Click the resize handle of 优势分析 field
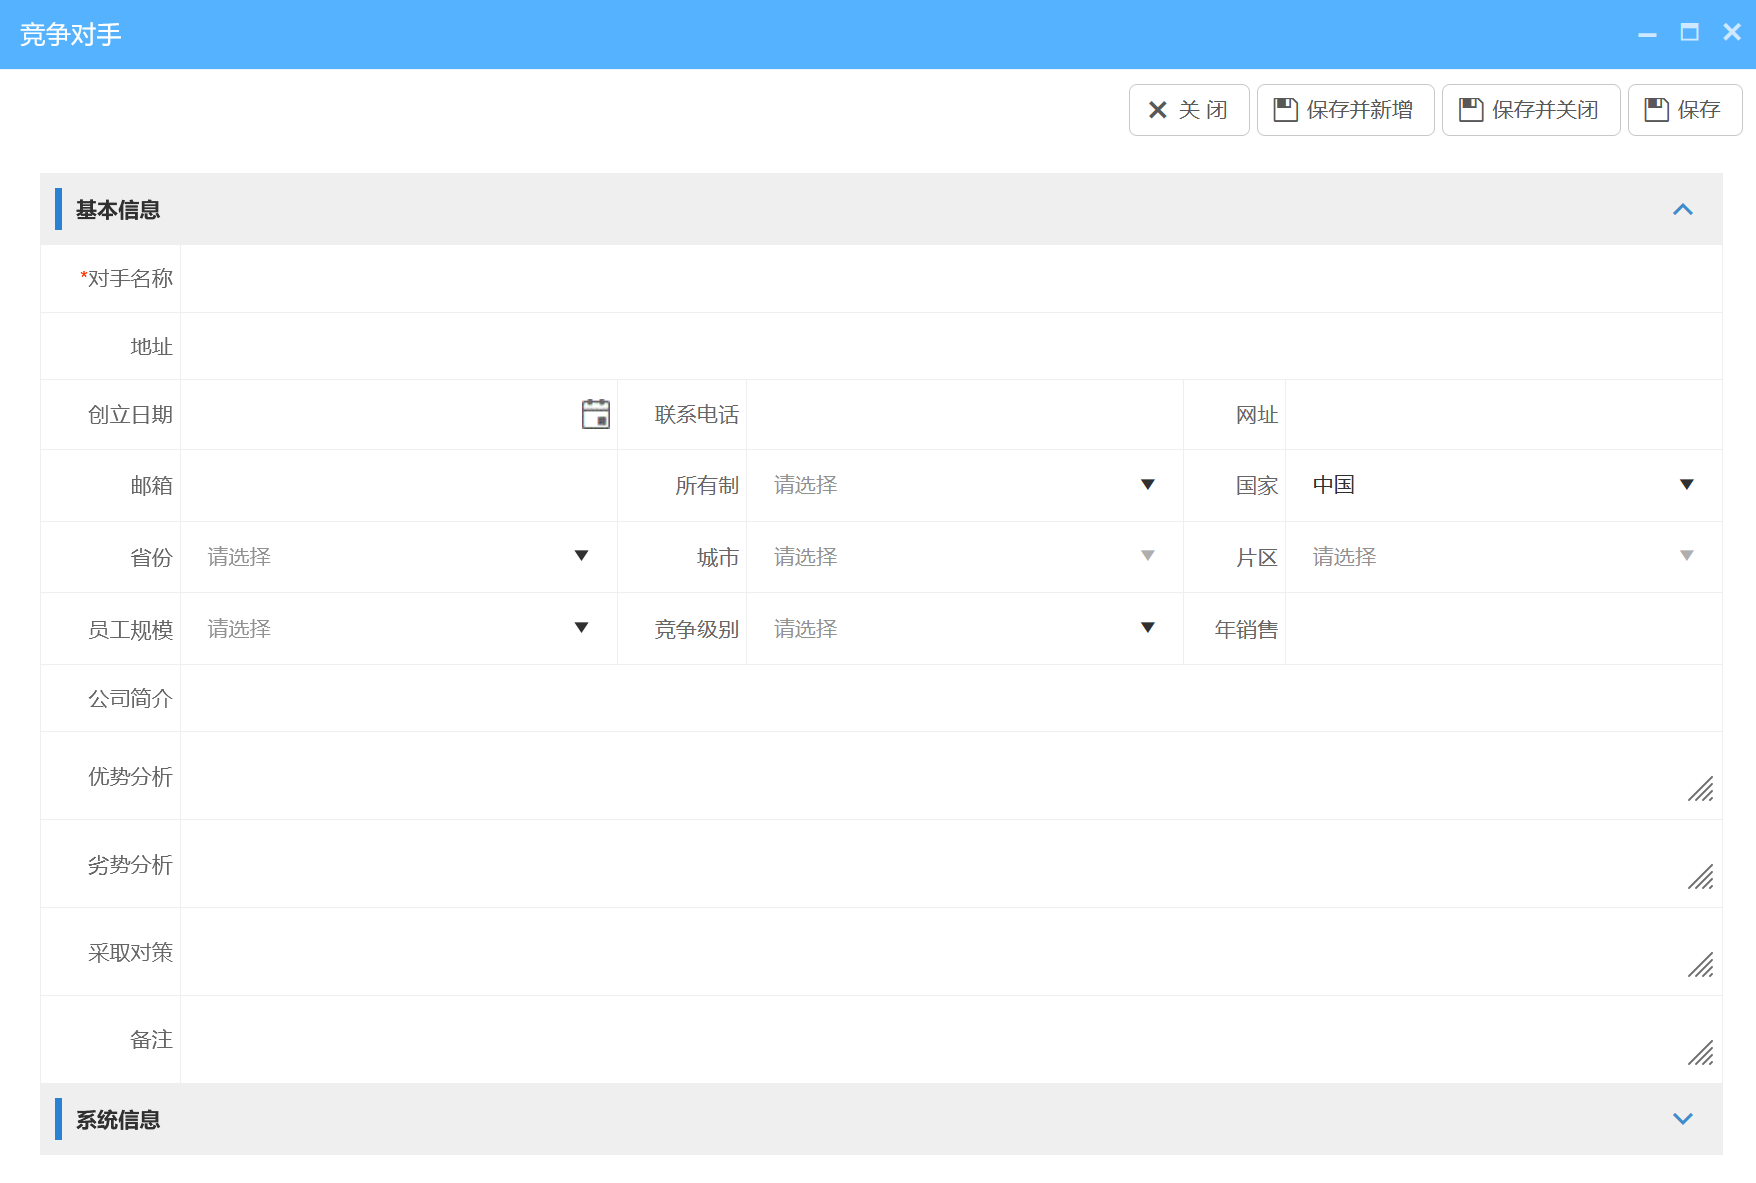1756x1183 pixels. (x=1702, y=790)
